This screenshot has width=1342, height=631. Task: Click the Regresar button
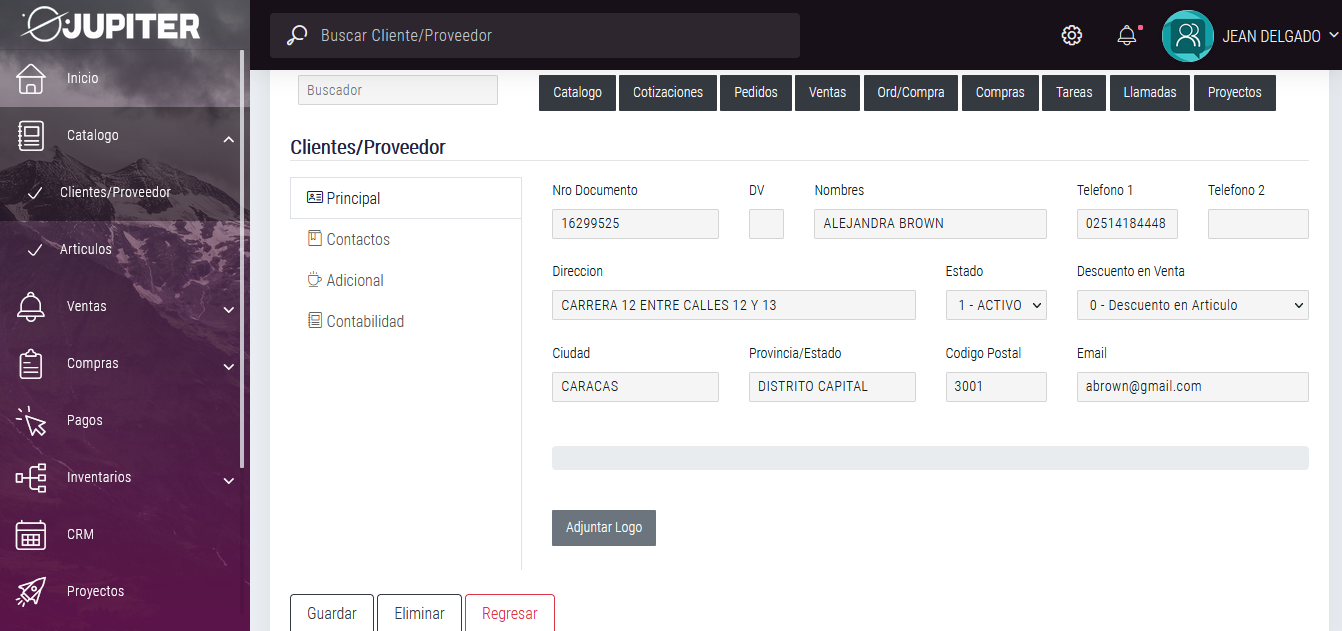510,613
